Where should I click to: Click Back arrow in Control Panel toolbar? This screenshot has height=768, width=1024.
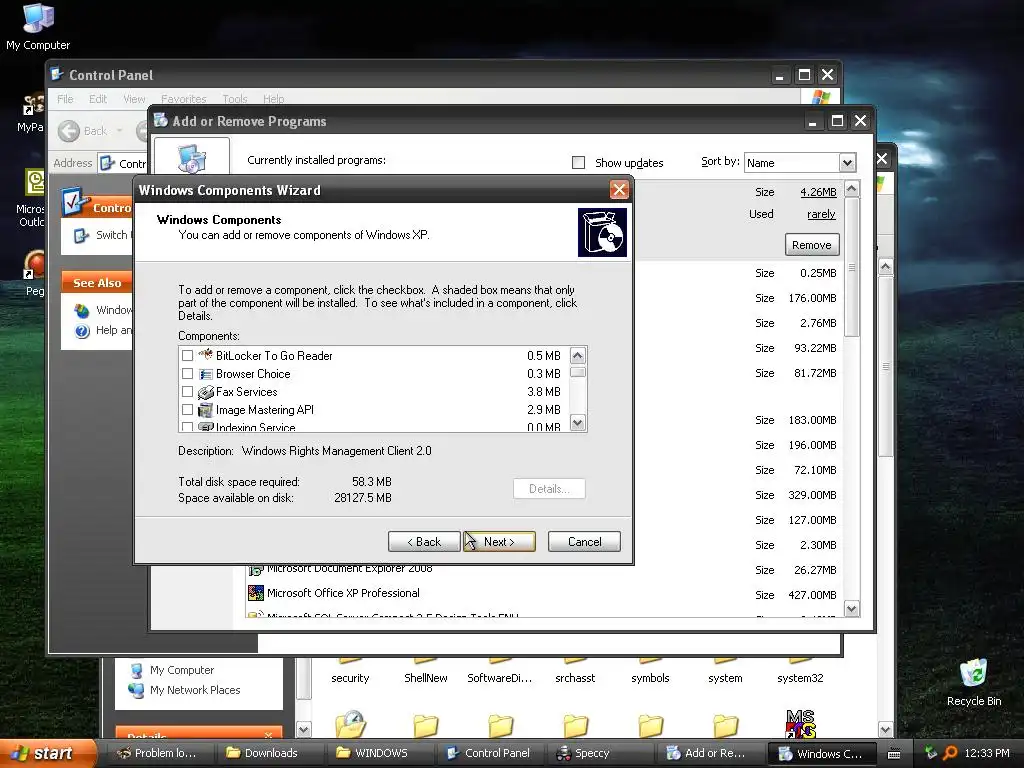pos(69,131)
